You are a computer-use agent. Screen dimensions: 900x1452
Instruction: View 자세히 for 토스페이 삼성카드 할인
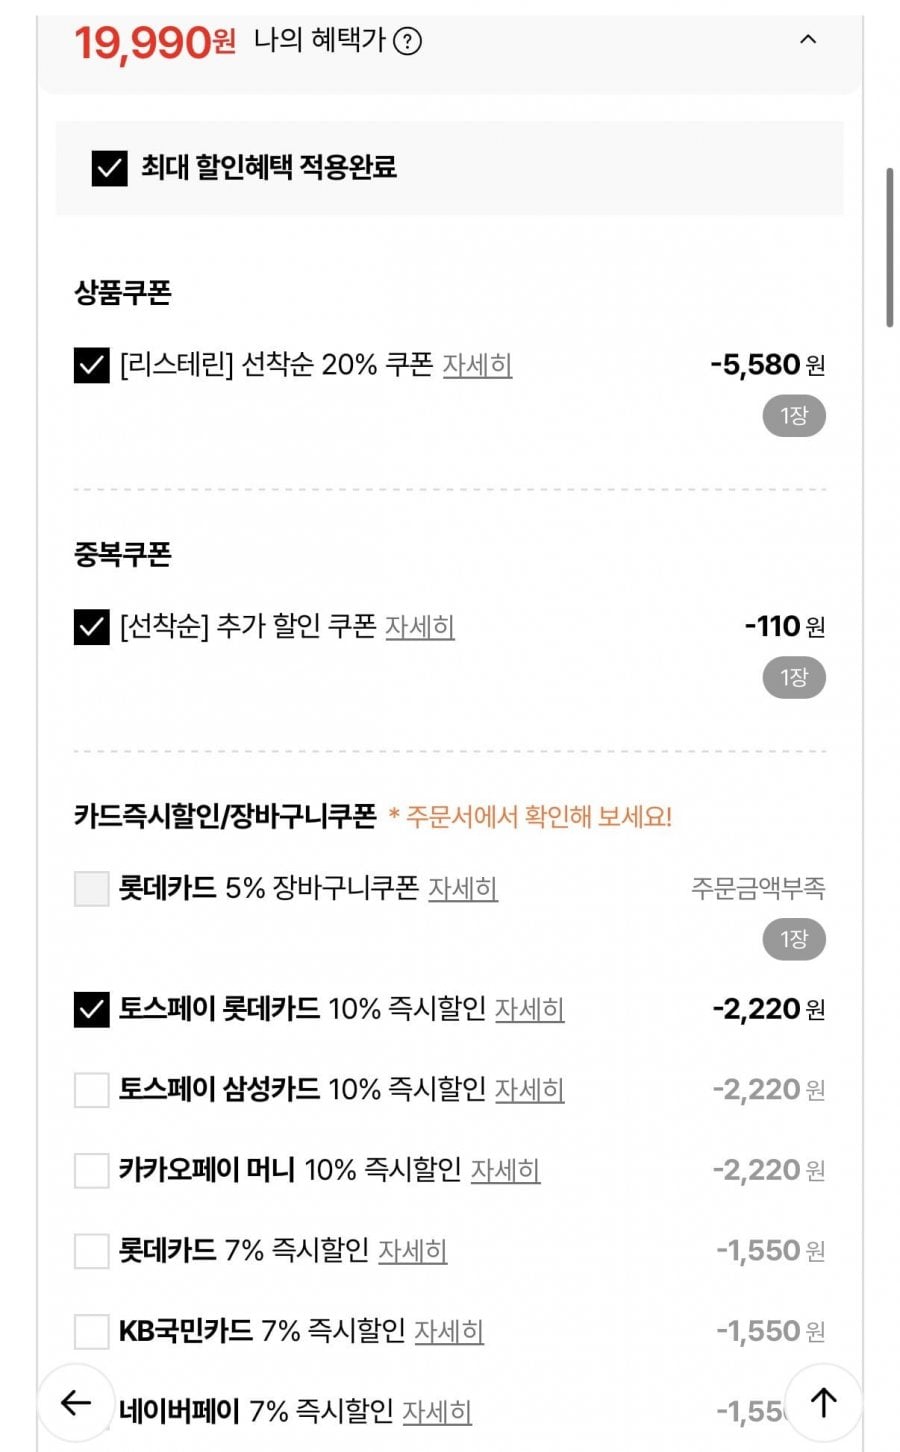[x=529, y=1090]
